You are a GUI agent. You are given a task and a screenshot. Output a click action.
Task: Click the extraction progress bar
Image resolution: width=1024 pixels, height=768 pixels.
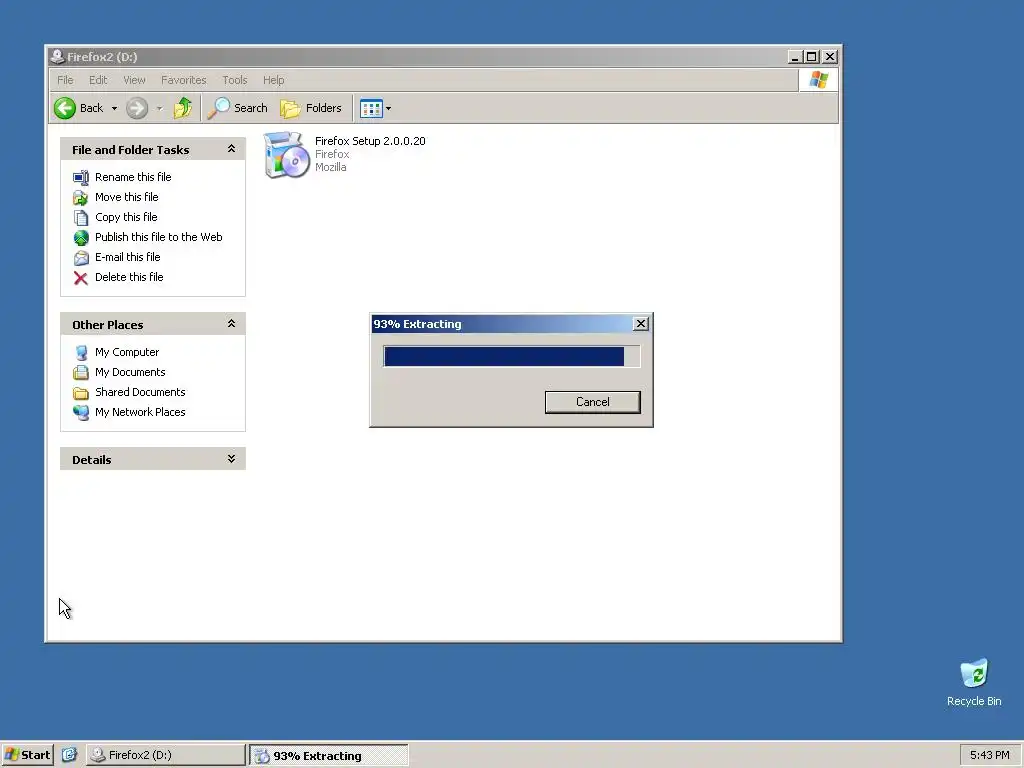(x=511, y=357)
